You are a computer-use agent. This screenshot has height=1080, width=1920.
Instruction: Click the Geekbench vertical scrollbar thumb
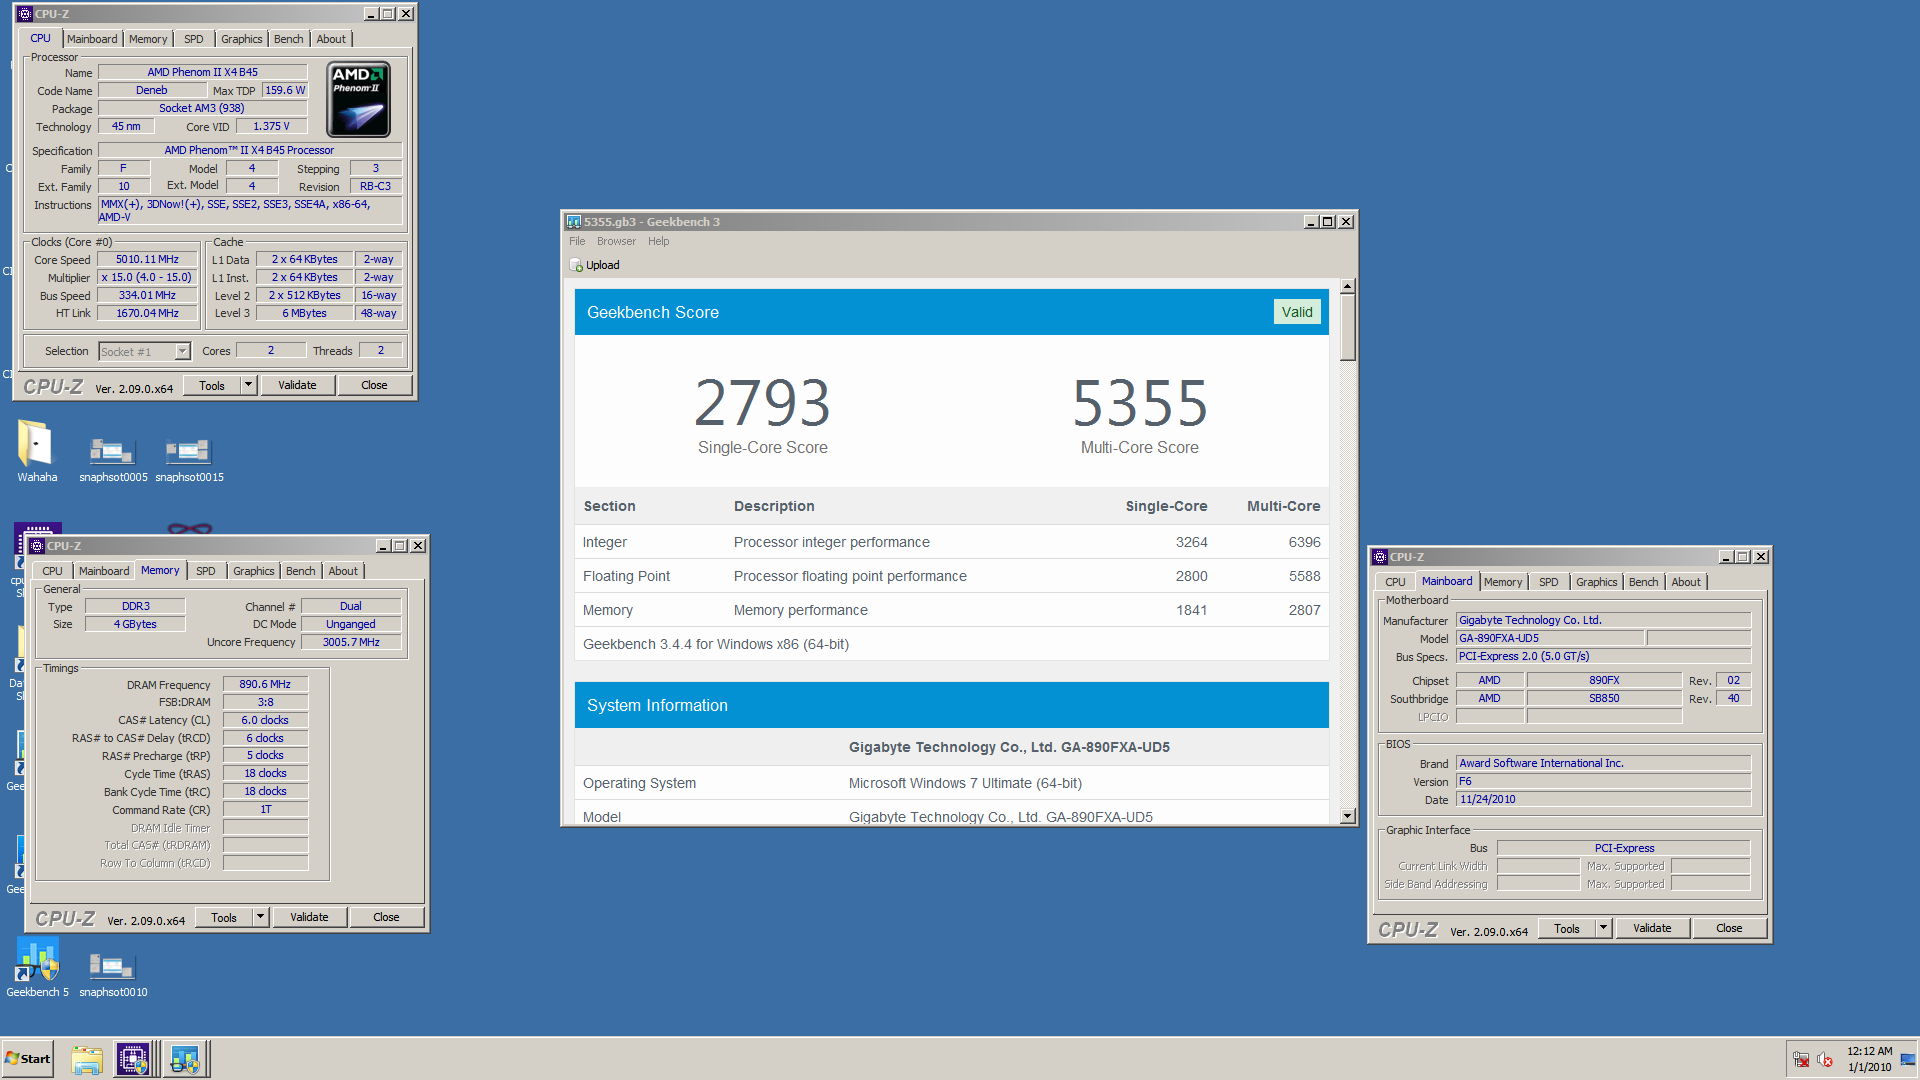[x=1347, y=327]
